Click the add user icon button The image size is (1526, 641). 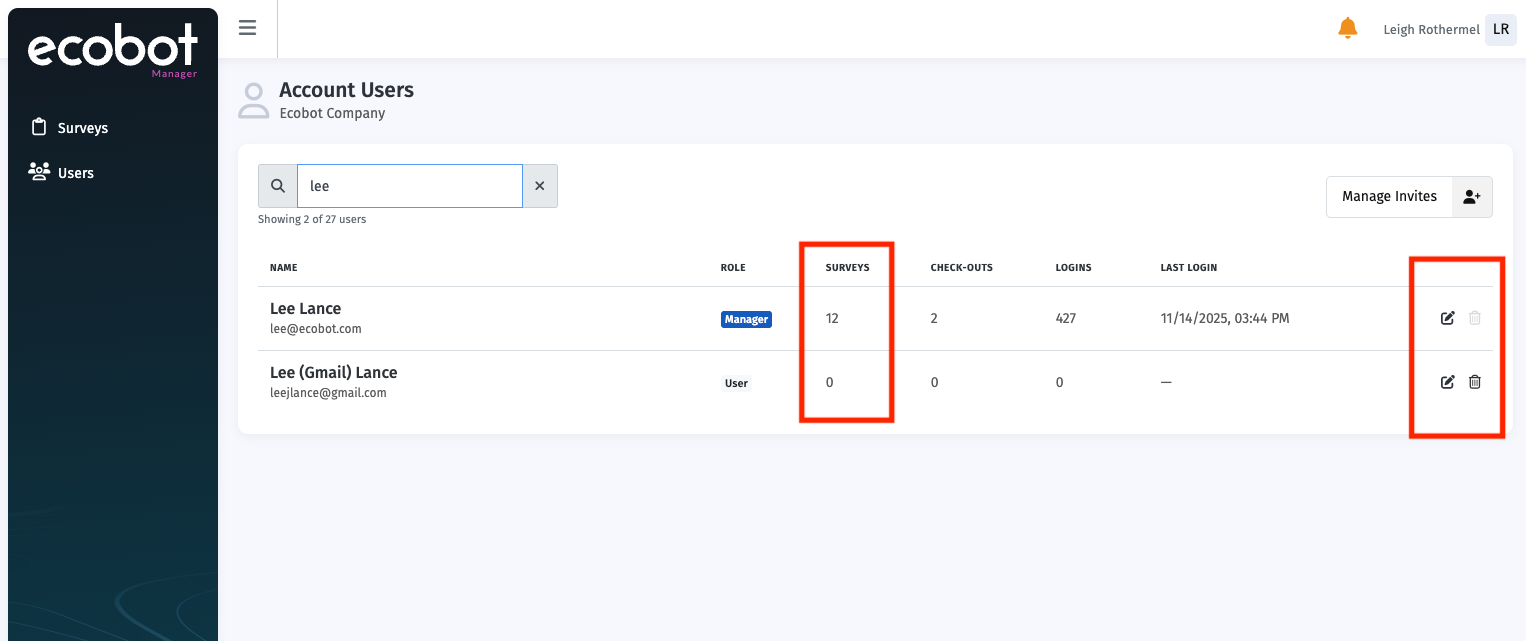[x=1471, y=197]
